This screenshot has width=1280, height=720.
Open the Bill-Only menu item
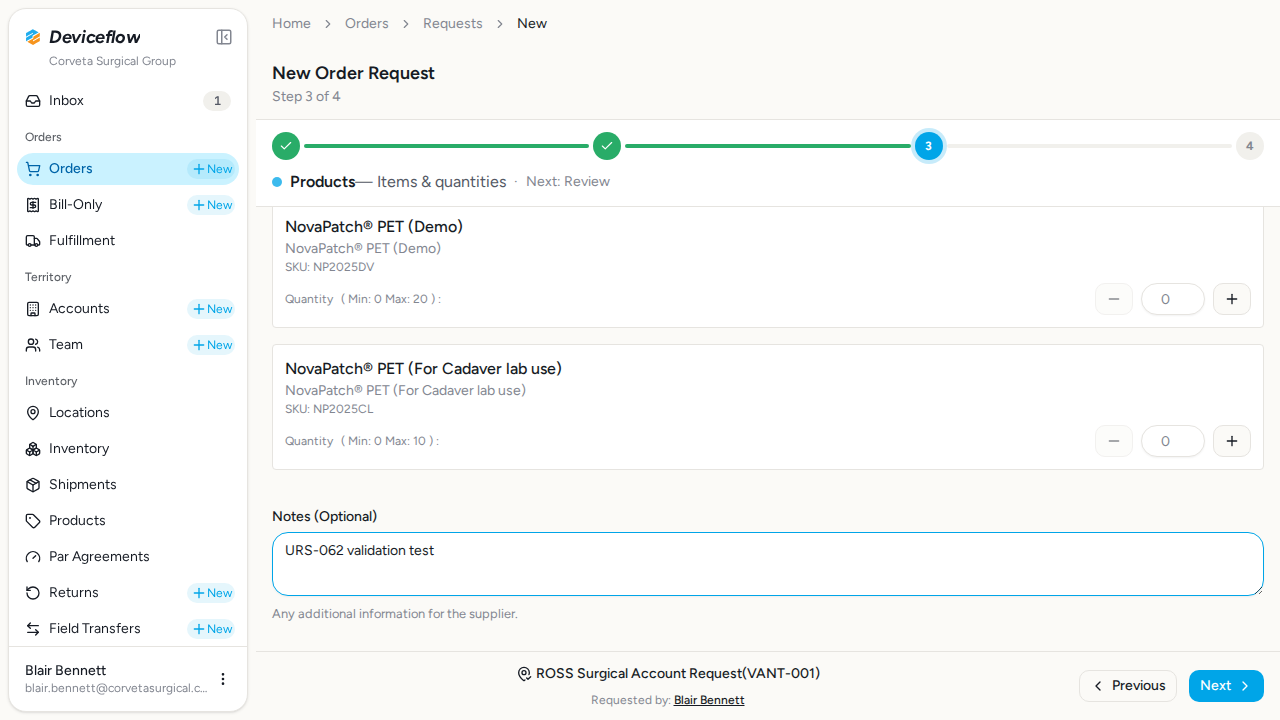click(x=128, y=205)
